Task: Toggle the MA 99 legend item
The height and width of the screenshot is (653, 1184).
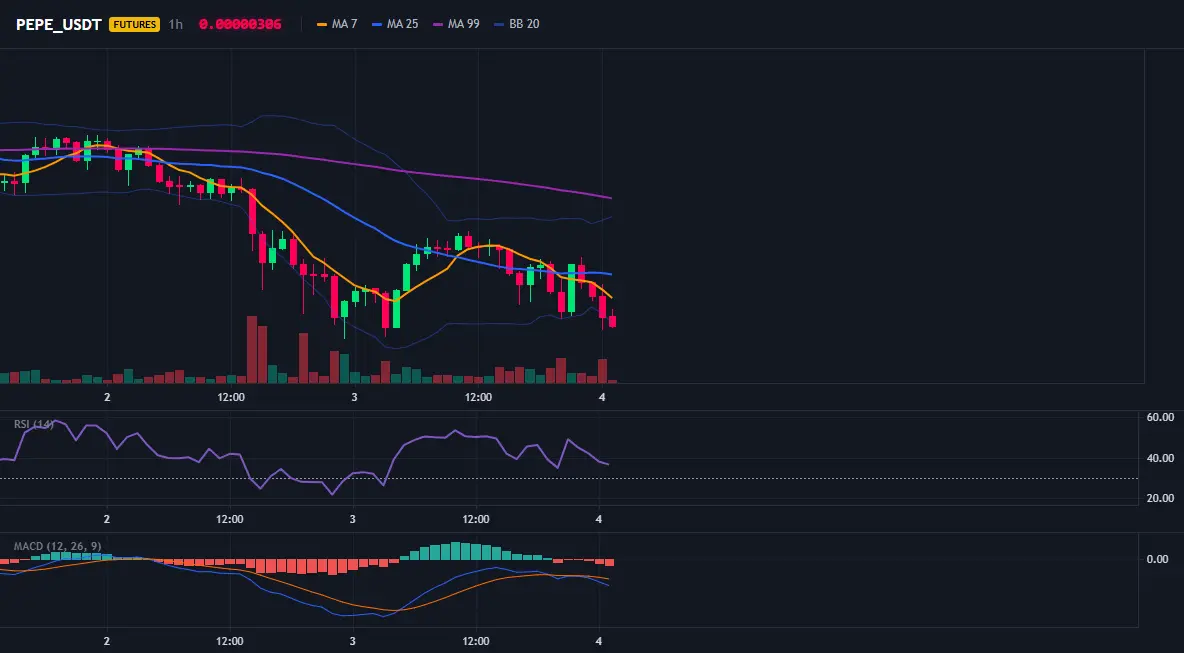Action: tap(456, 24)
